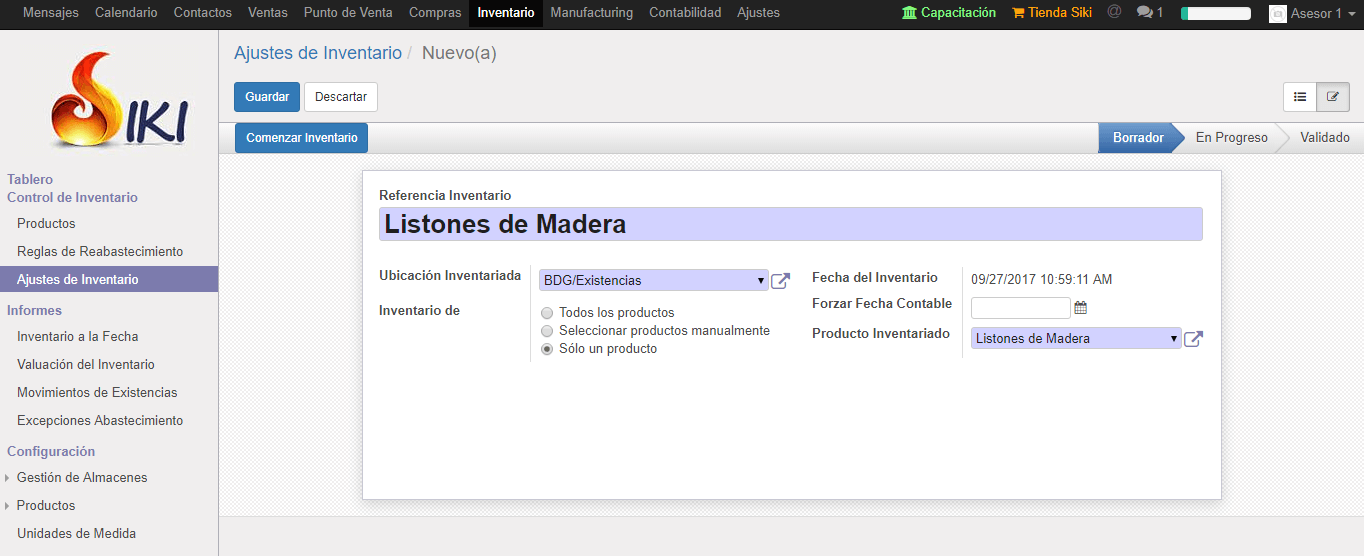Open Movimientos de Existencias
This screenshot has height=556, width=1364.
[x=97, y=392]
